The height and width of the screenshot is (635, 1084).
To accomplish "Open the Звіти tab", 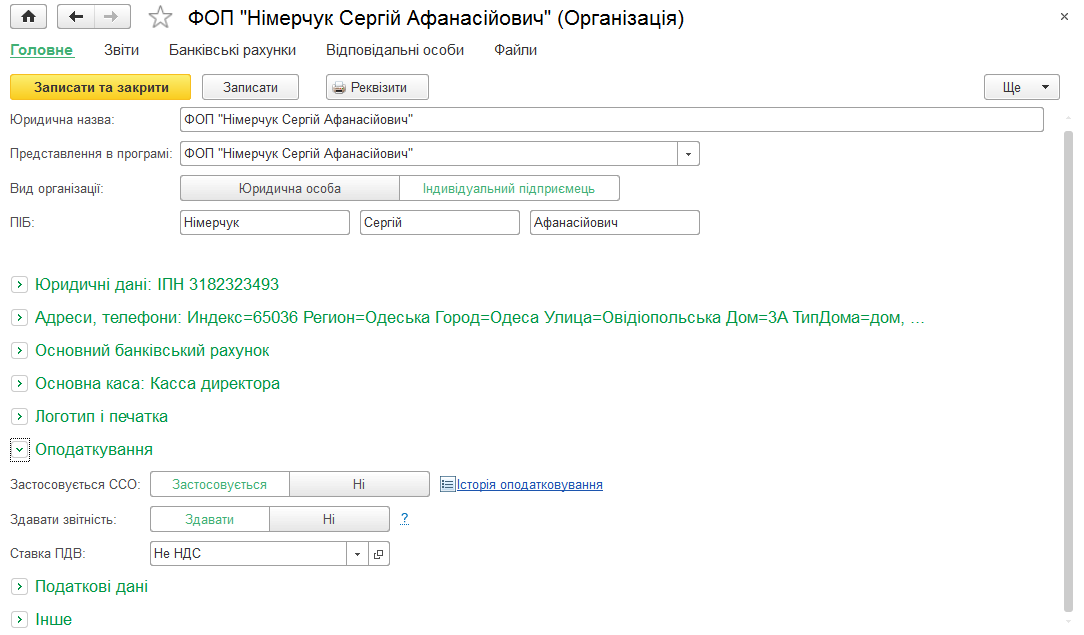I will point(122,50).
